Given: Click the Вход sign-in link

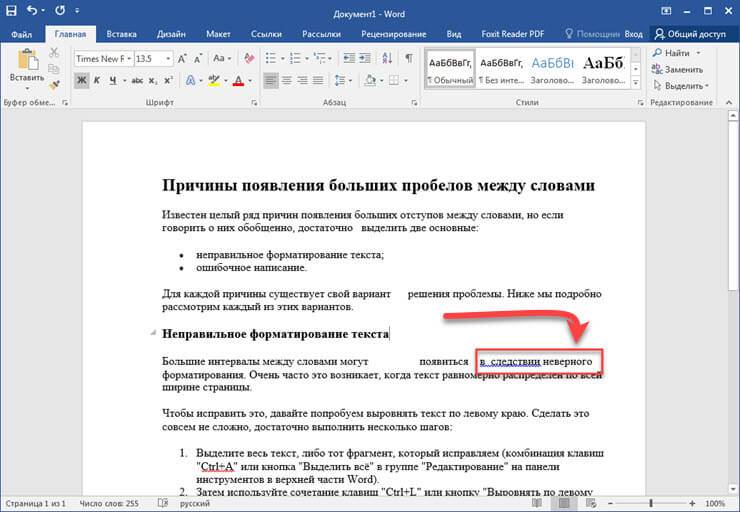Looking at the screenshot, I should [633, 34].
